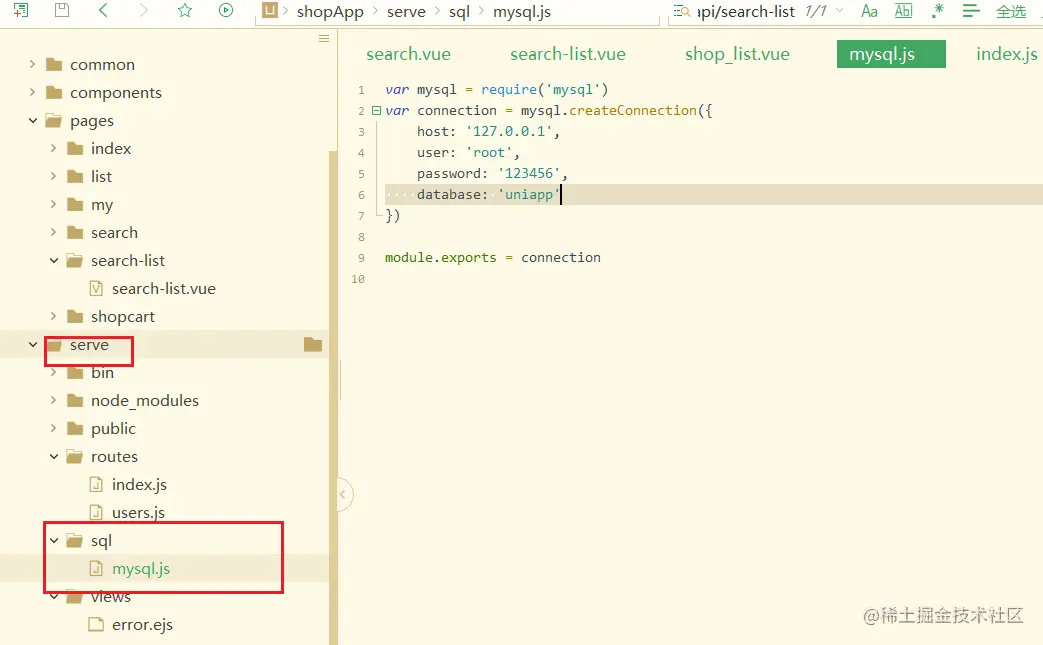This screenshot has height=645, width=1043.
Task: Collapse the serve folder chevron
Action: pyautogui.click(x=33, y=344)
